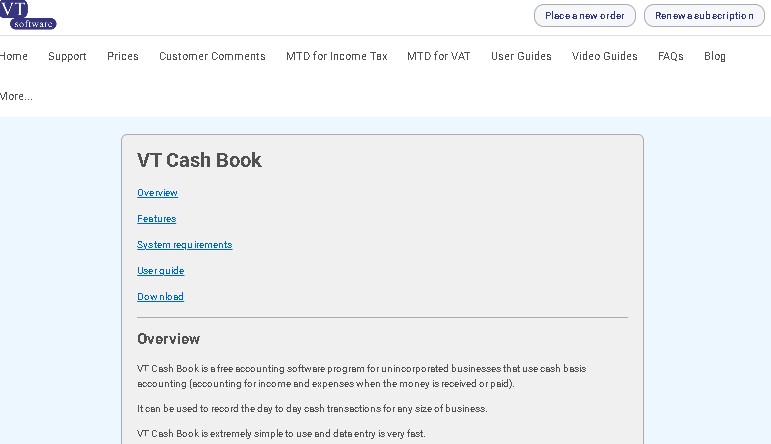Viewport: 771px width, 444px height.
Task: Click the Renew a subscription button
Action: (x=704, y=16)
